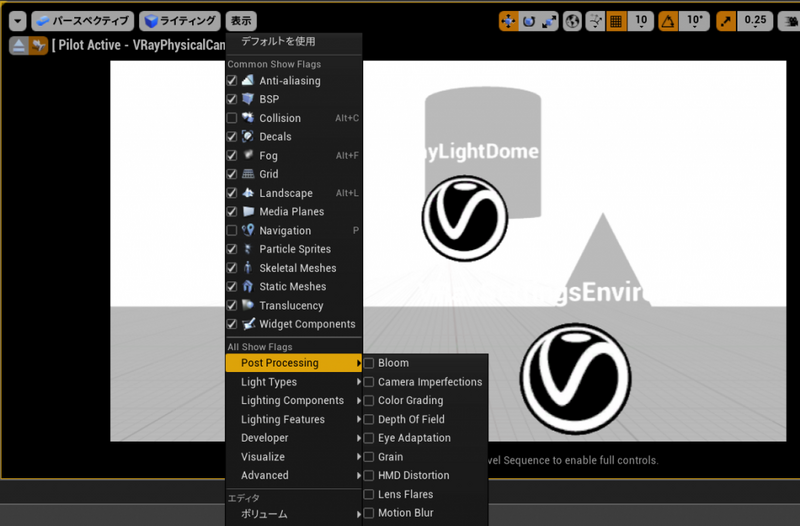Uncheck the BSP show flag
Screen dimensions: 800x526
[232, 99]
